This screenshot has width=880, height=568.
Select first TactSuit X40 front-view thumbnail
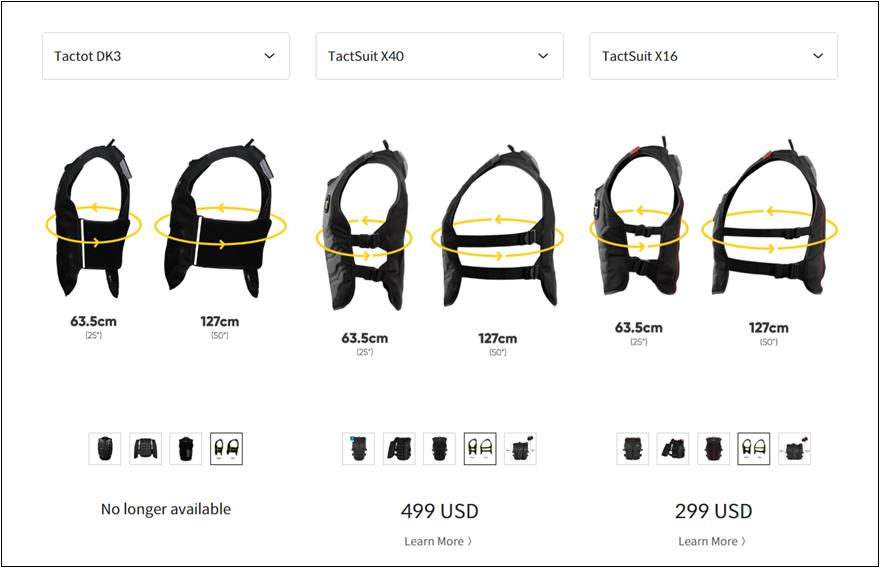pos(359,448)
